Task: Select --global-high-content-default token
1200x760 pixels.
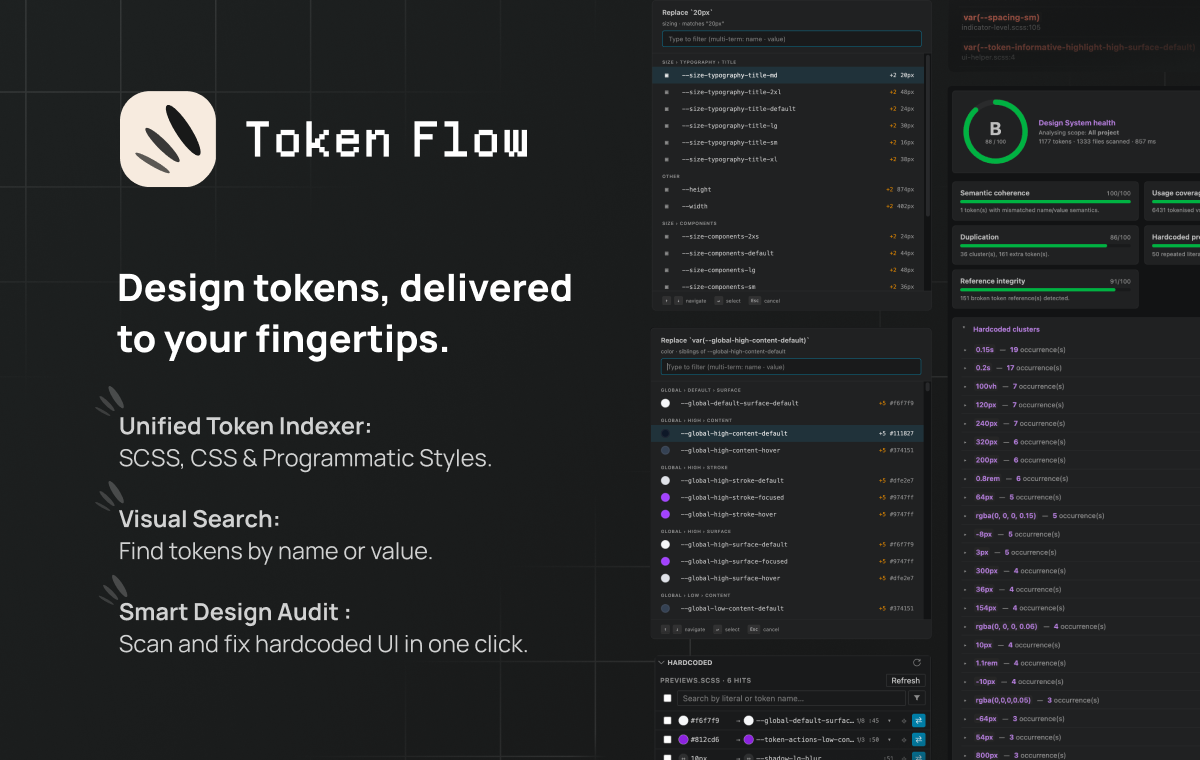Action: (788, 433)
